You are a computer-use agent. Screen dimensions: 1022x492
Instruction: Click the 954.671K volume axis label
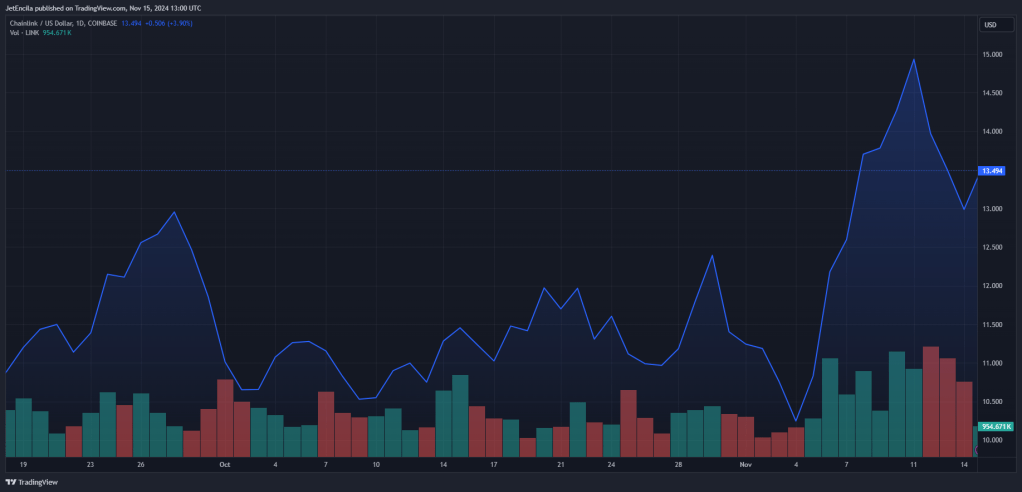click(997, 426)
